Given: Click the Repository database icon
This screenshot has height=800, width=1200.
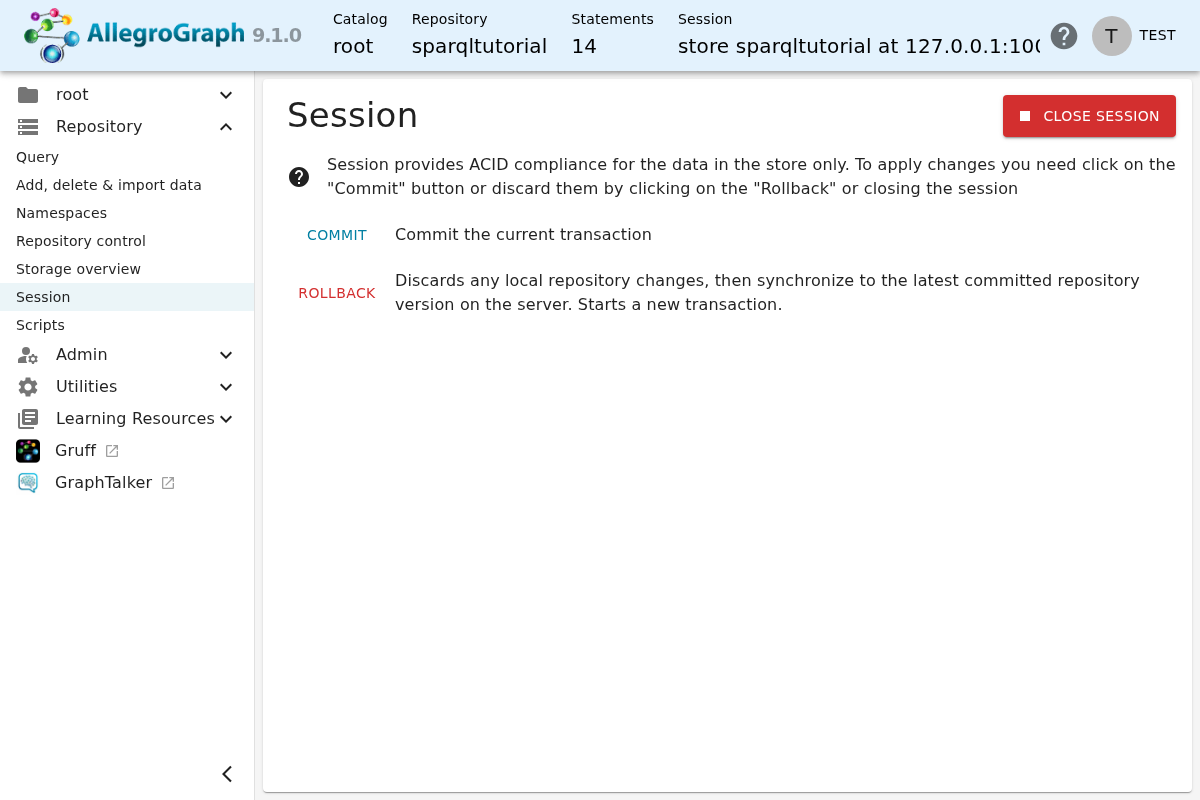Looking at the screenshot, I should click(28, 127).
